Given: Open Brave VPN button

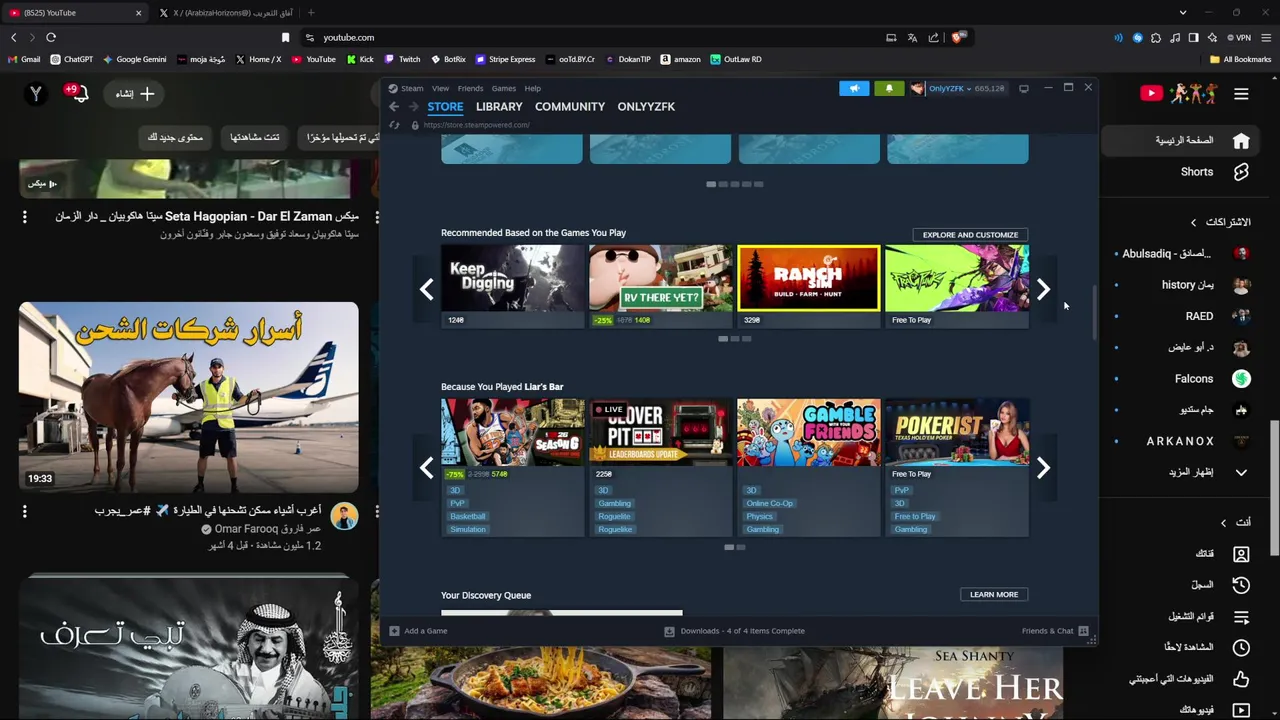Looking at the screenshot, I should click(x=1239, y=37).
